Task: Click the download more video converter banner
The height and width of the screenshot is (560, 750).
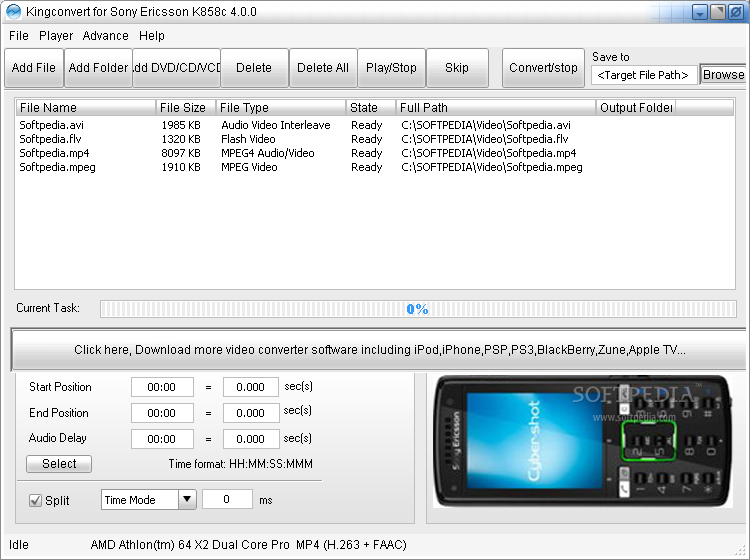Action: tap(379, 350)
